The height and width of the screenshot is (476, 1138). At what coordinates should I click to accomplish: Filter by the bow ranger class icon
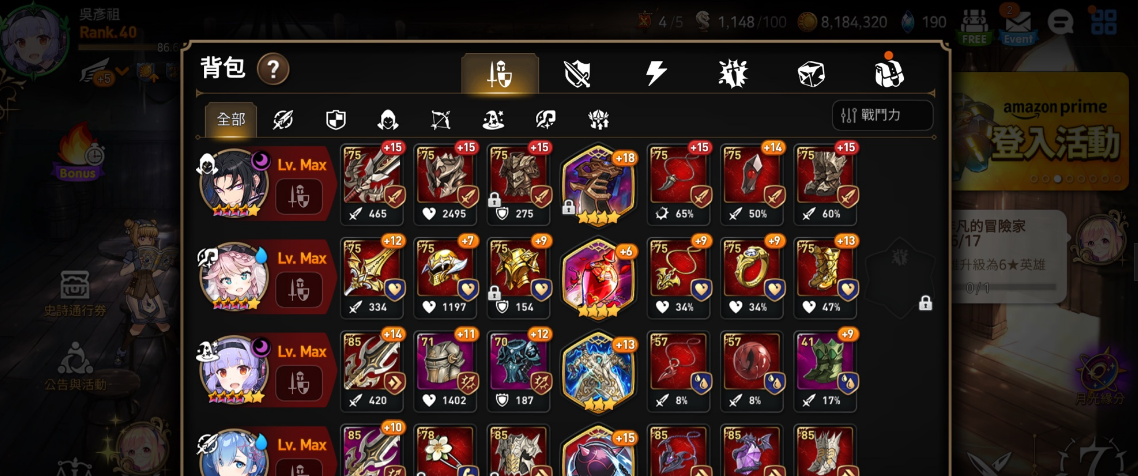click(441, 120)
